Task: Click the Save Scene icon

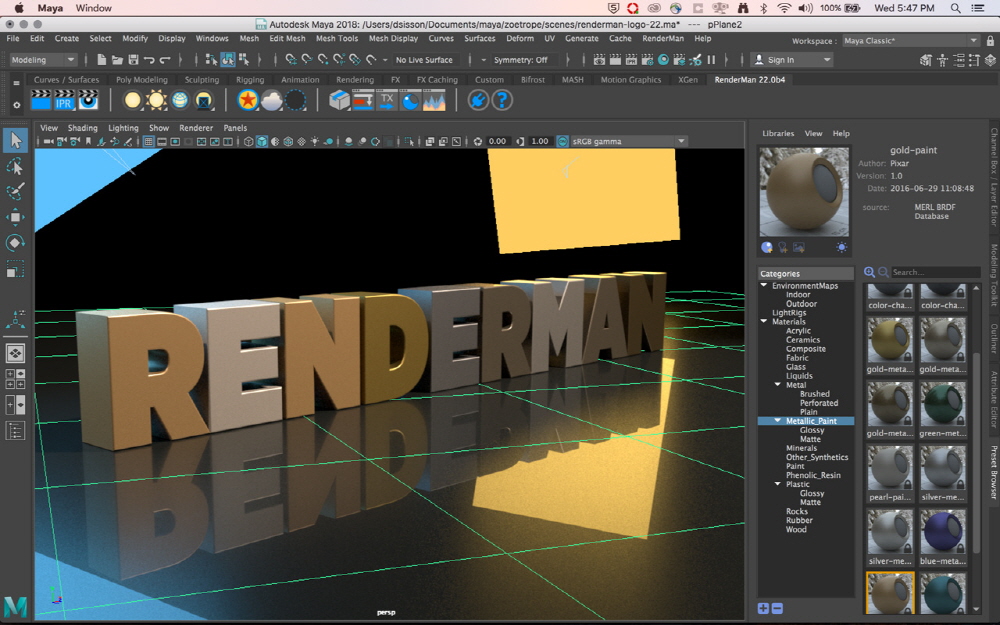Action: tap(133, 60)
